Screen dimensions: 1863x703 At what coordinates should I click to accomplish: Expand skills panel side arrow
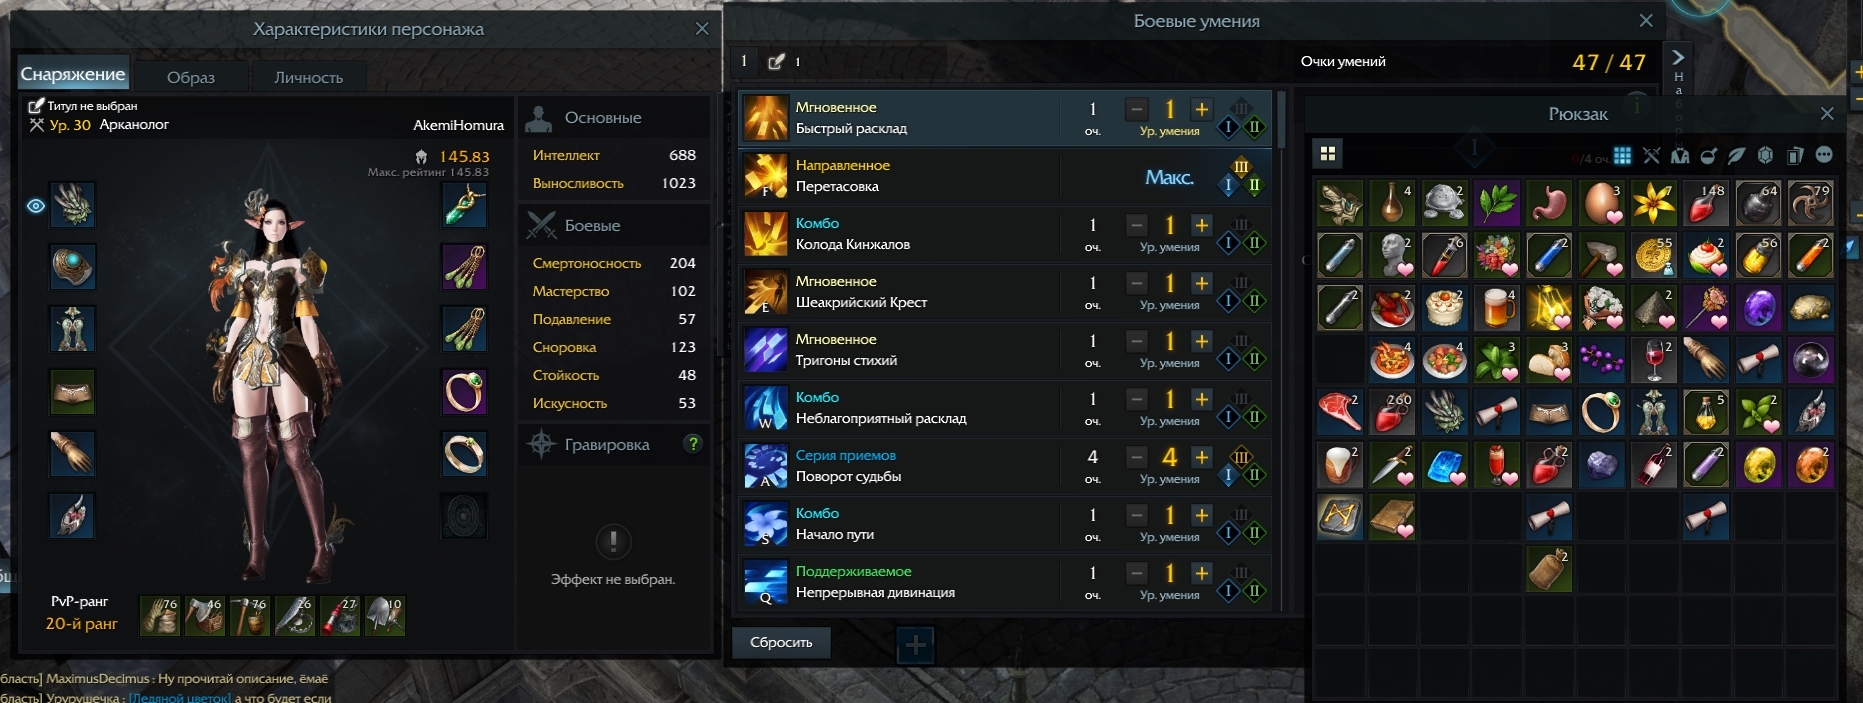[x=1678, y=57]
